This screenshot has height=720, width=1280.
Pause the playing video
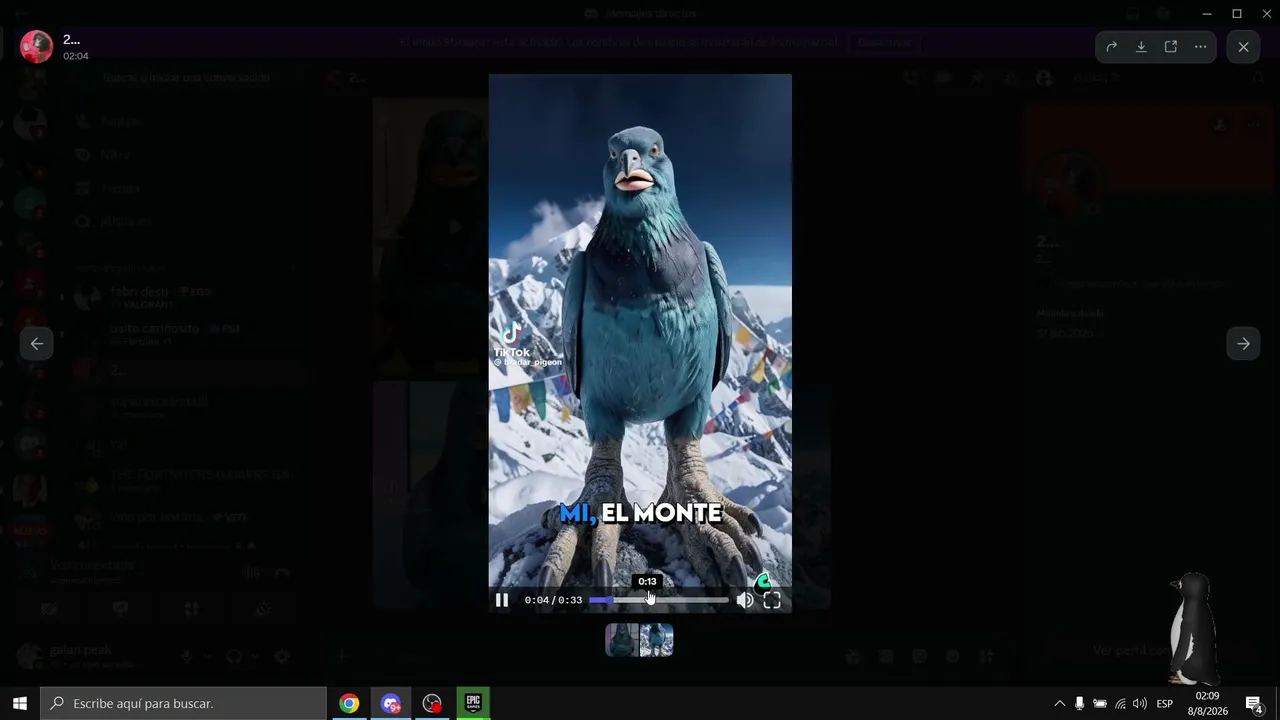click(502, 600)
